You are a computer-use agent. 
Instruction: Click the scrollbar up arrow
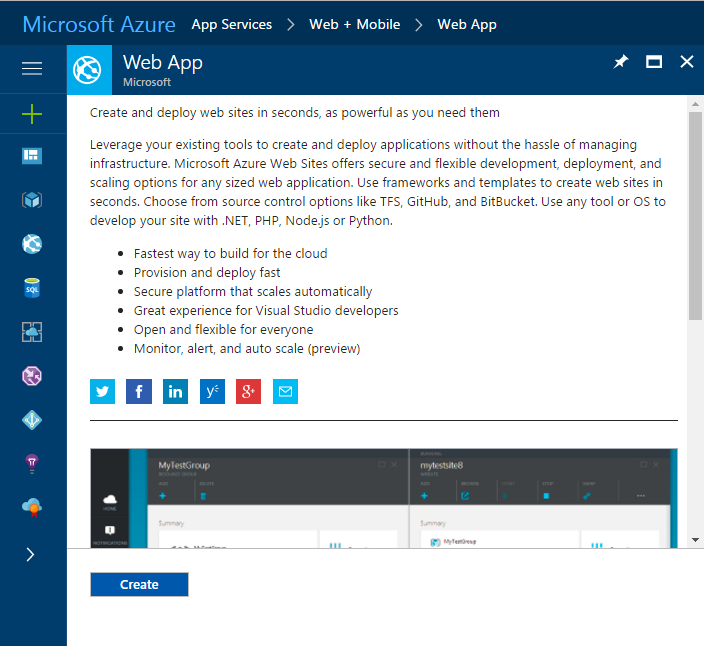[x=695, y=104]
